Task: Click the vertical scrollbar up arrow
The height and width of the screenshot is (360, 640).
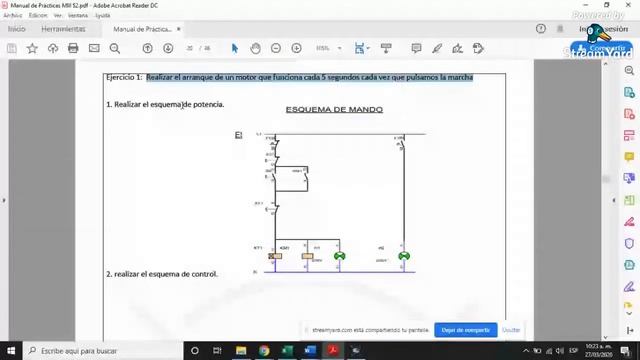Action: (x=606, y=64)
